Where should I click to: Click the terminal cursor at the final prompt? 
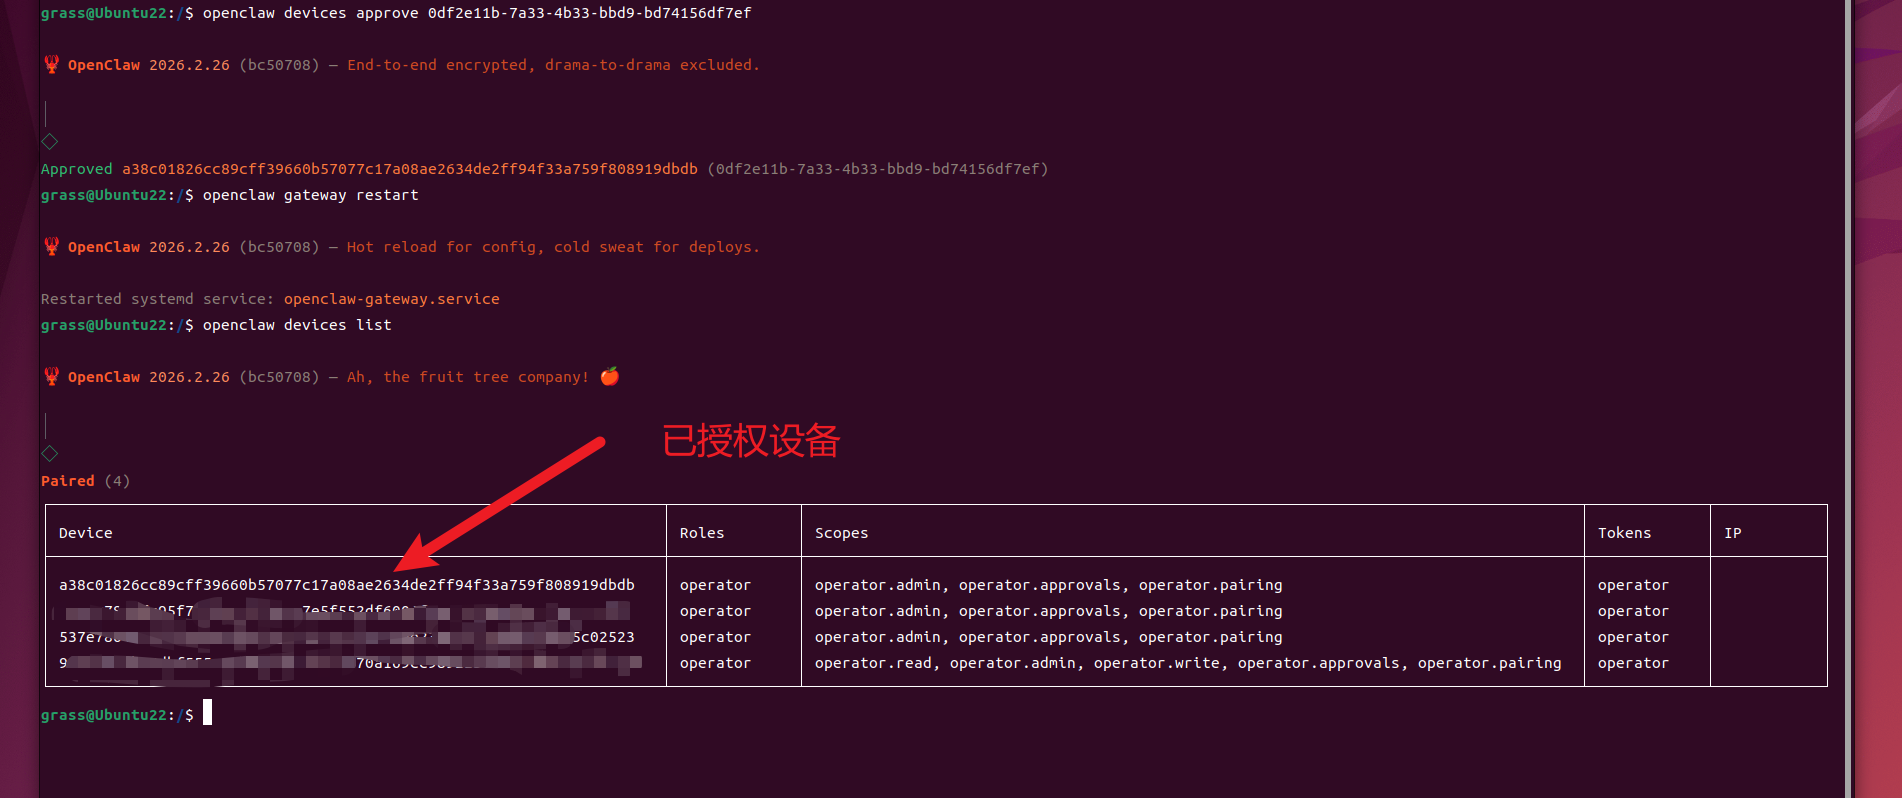click(x=208, y=713)
